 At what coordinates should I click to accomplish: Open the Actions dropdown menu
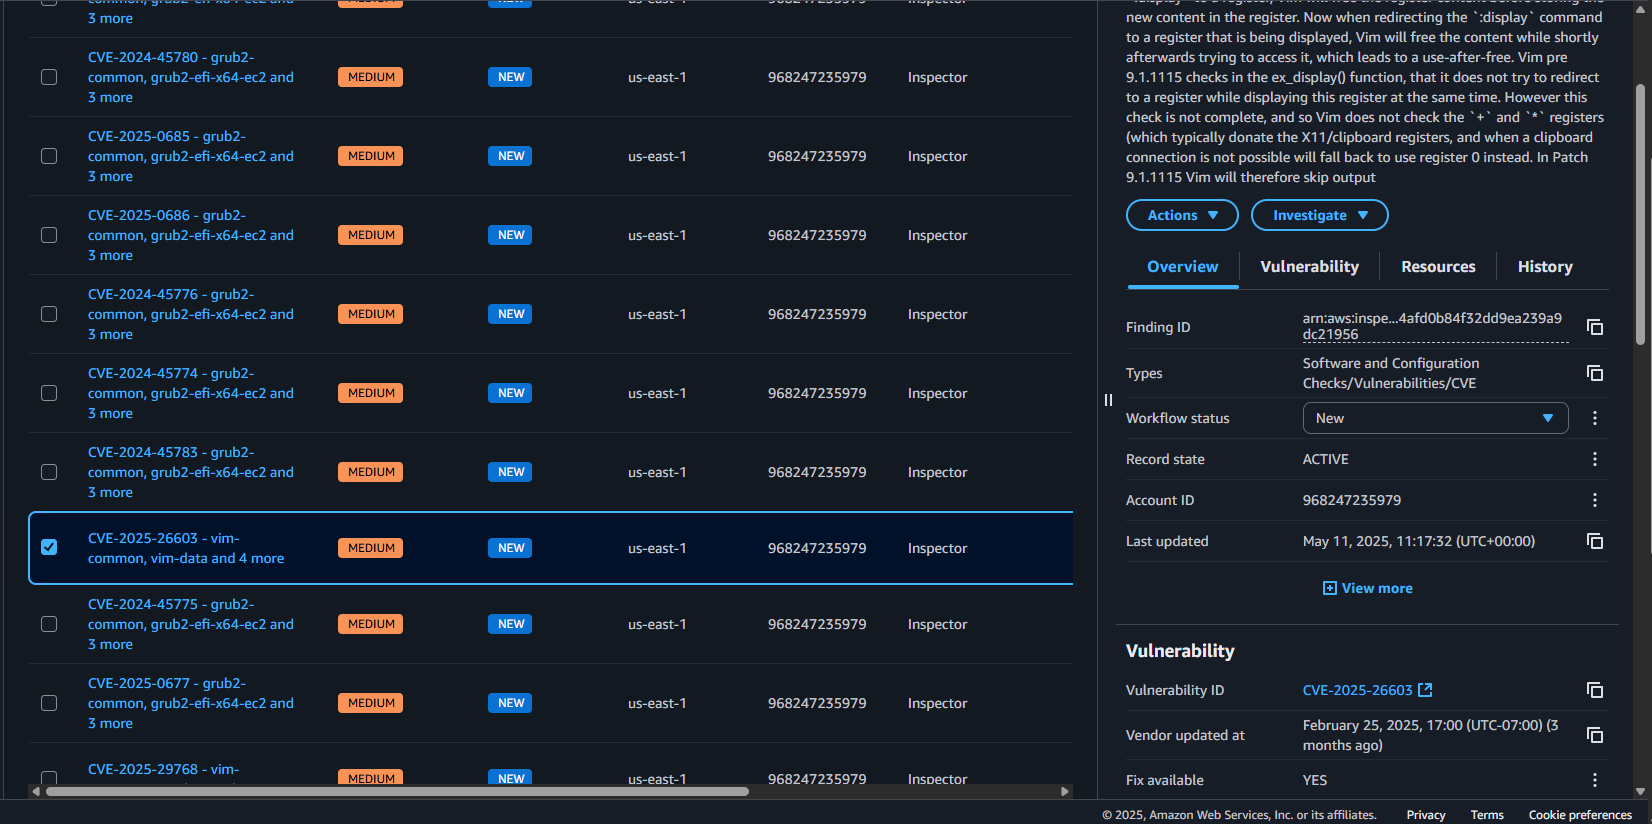[1182, 215]
